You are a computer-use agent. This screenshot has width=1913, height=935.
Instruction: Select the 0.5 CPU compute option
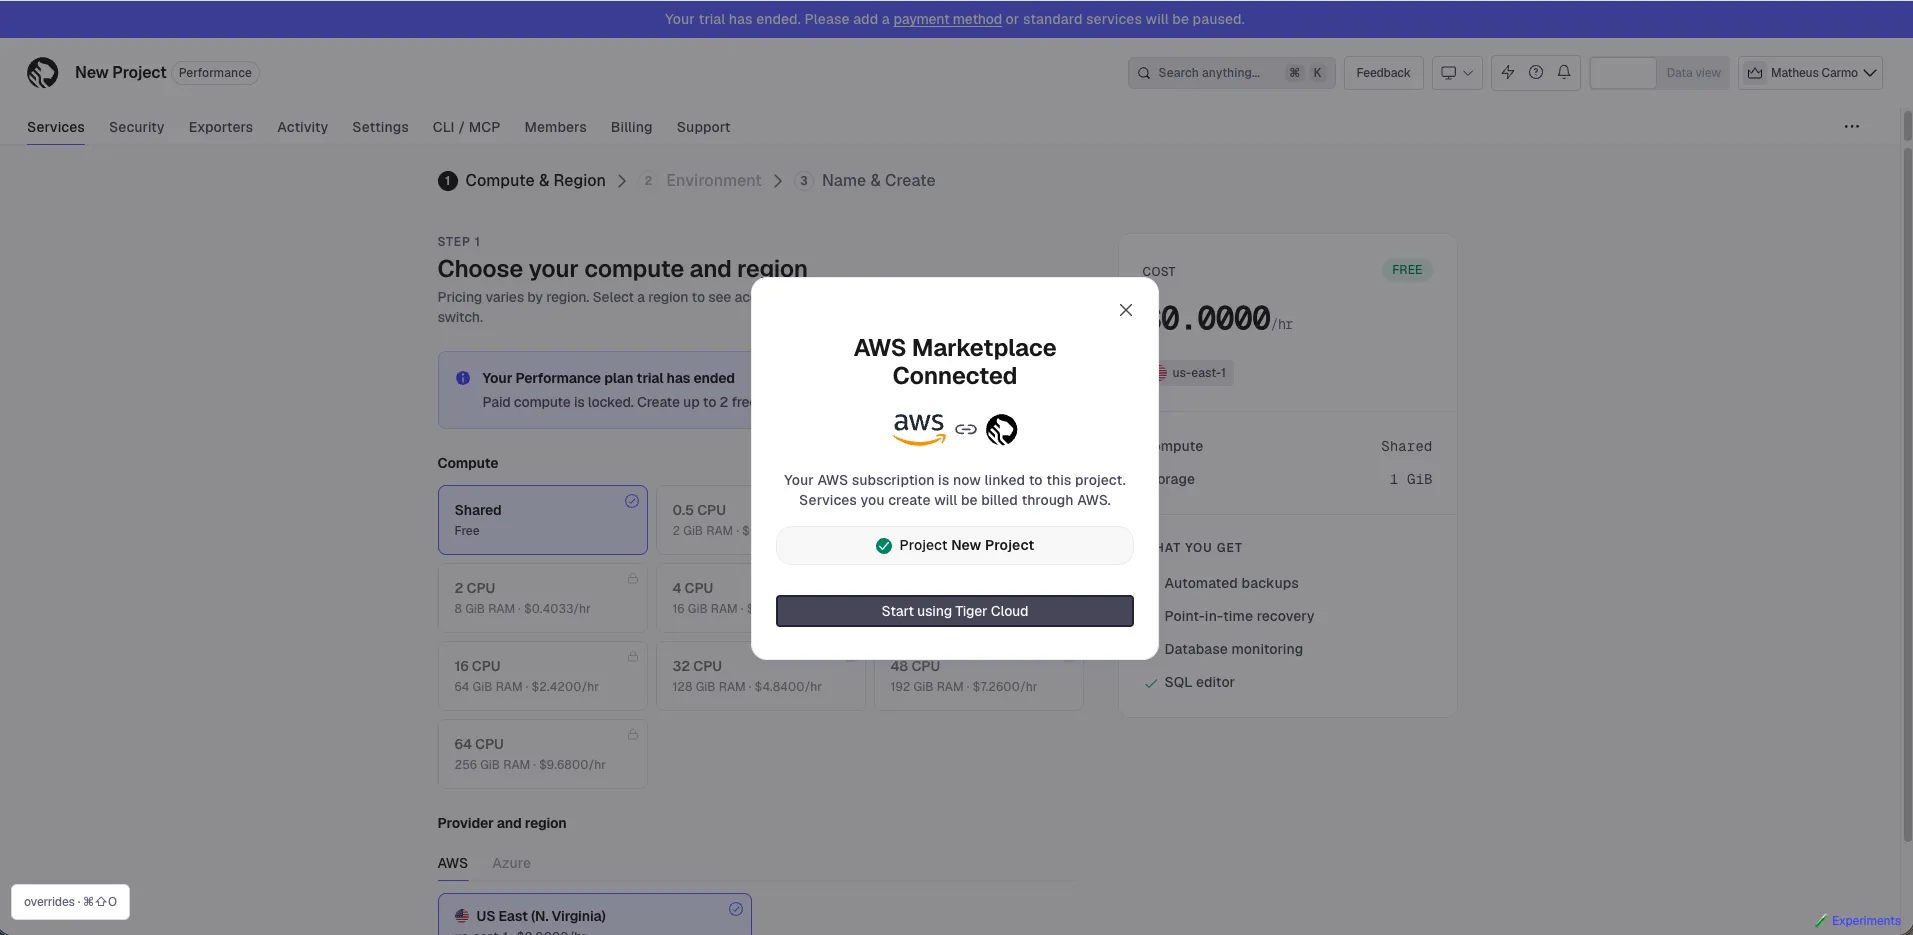coord(703,520)
